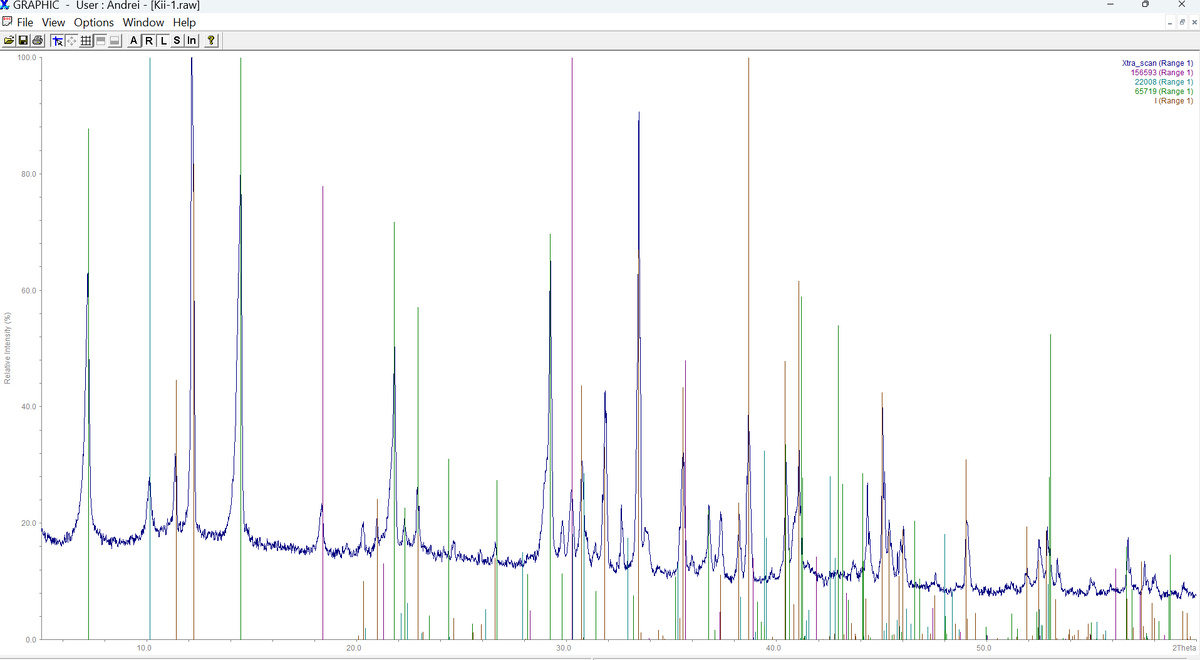Click the L toolbar button

point(163,41)
